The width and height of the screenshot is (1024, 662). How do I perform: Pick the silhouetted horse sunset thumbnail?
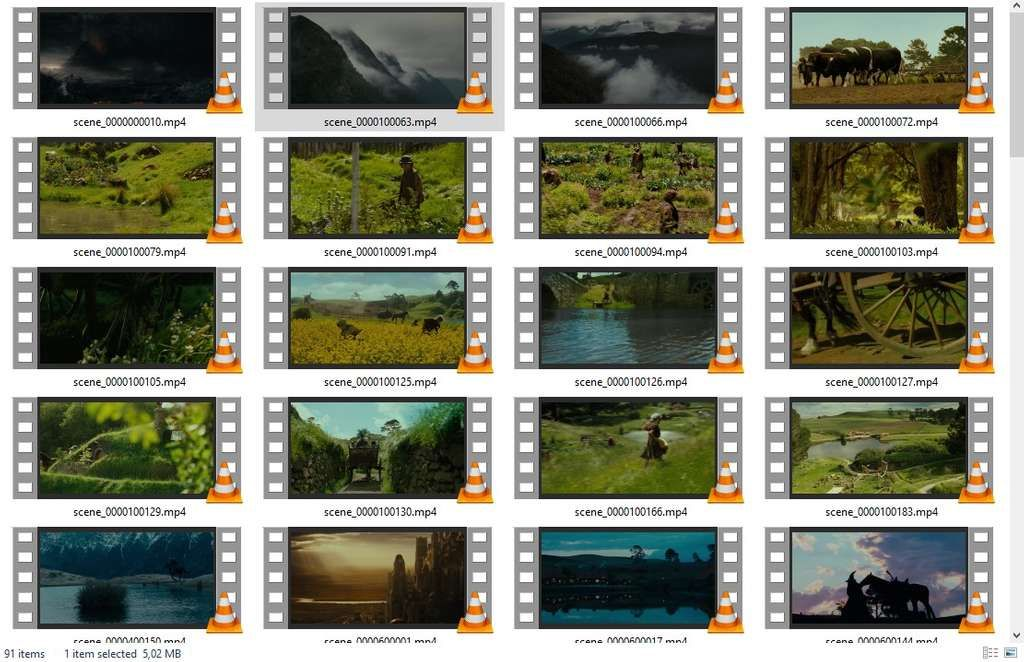(x=879, y=578)
